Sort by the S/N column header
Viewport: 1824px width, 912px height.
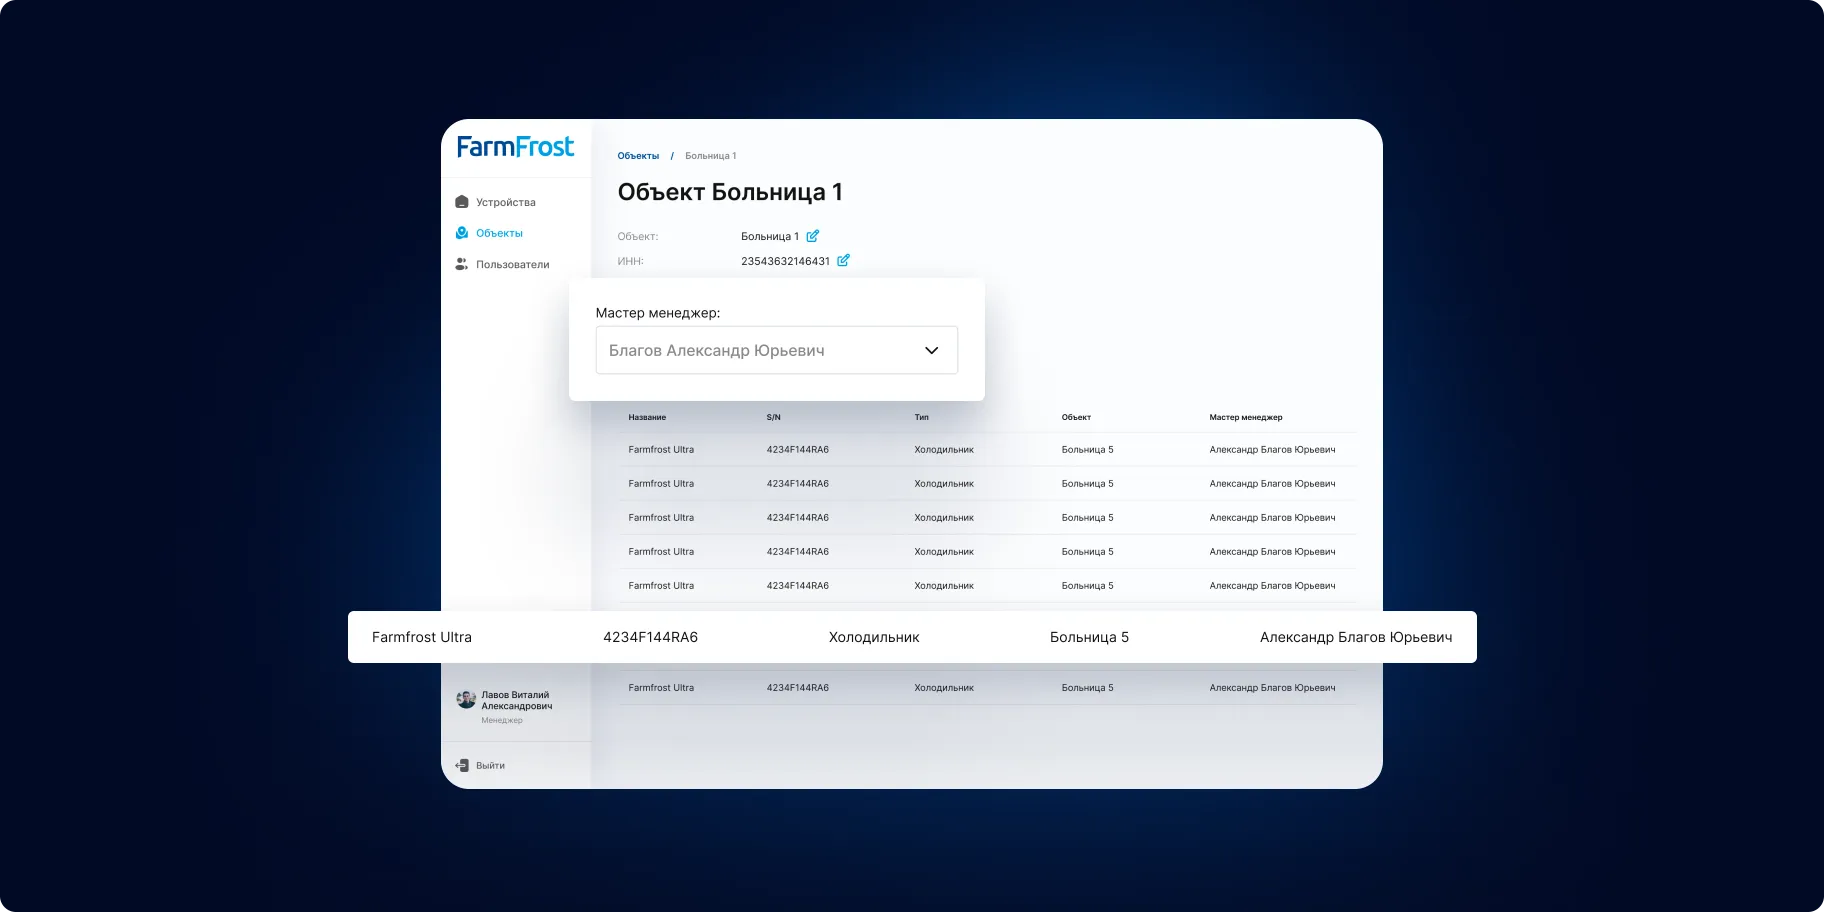pos(774,417)
